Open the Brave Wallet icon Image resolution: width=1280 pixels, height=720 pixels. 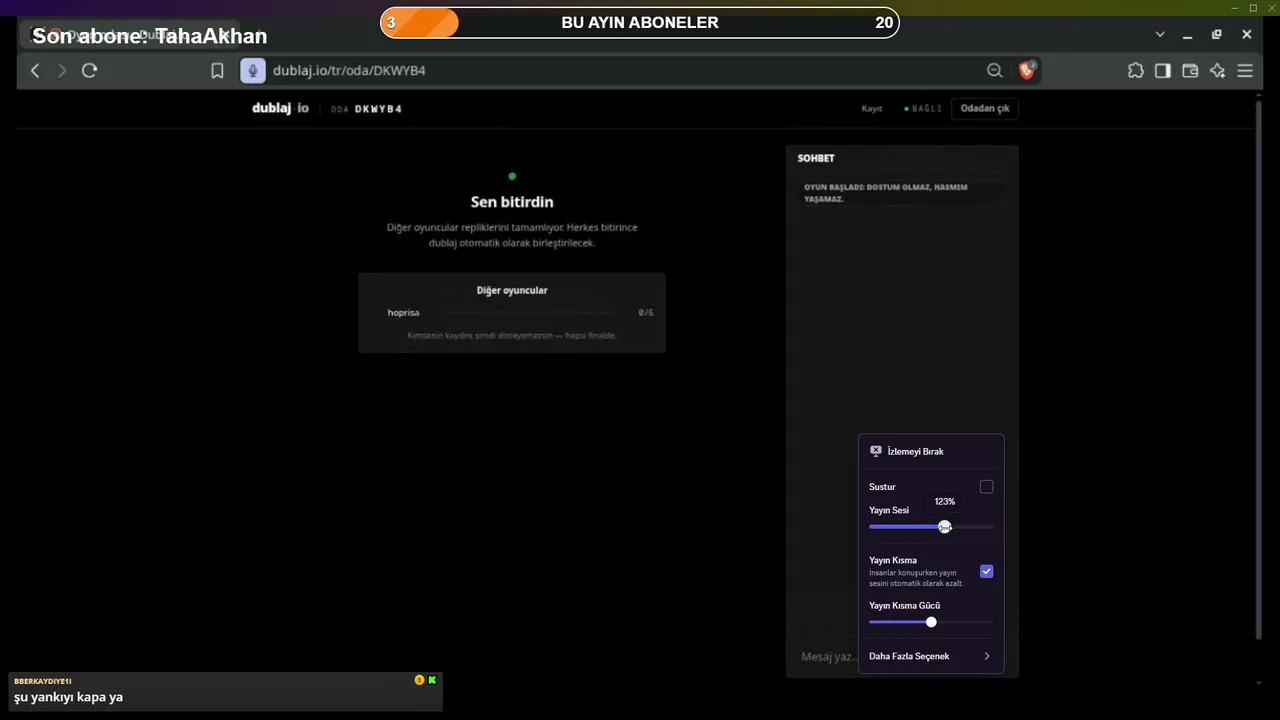coord(1190,70)
